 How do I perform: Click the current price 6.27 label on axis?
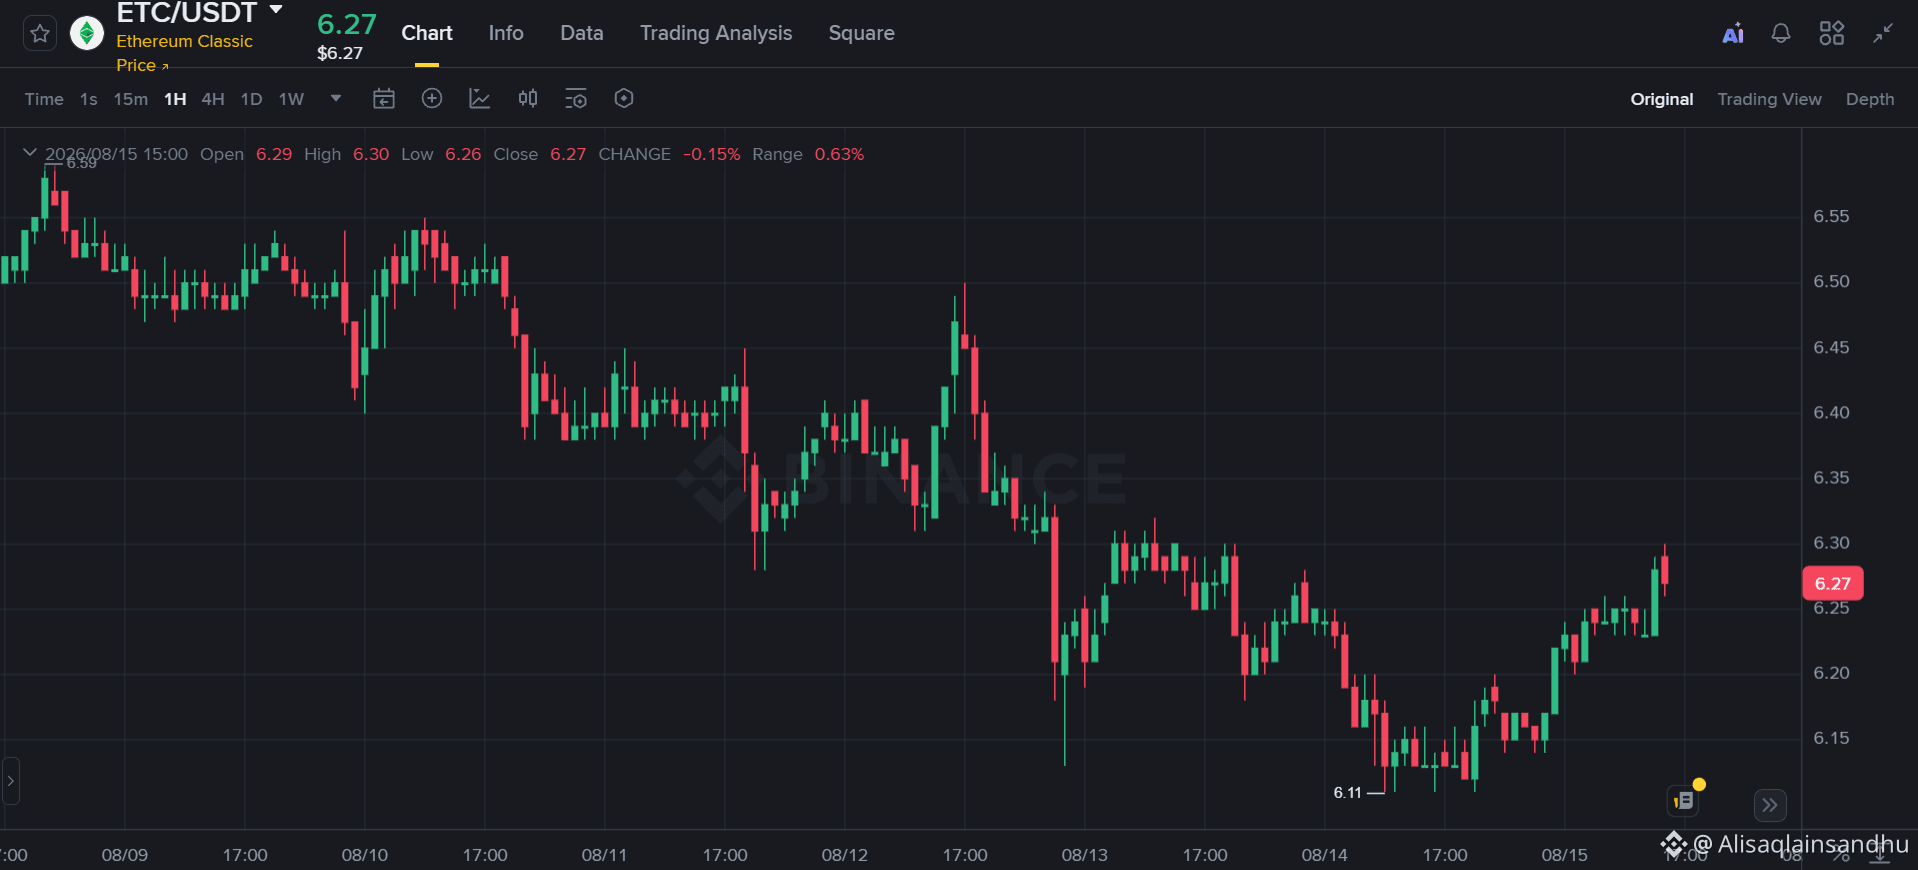pyautogui.click(x=1832, y=583)
